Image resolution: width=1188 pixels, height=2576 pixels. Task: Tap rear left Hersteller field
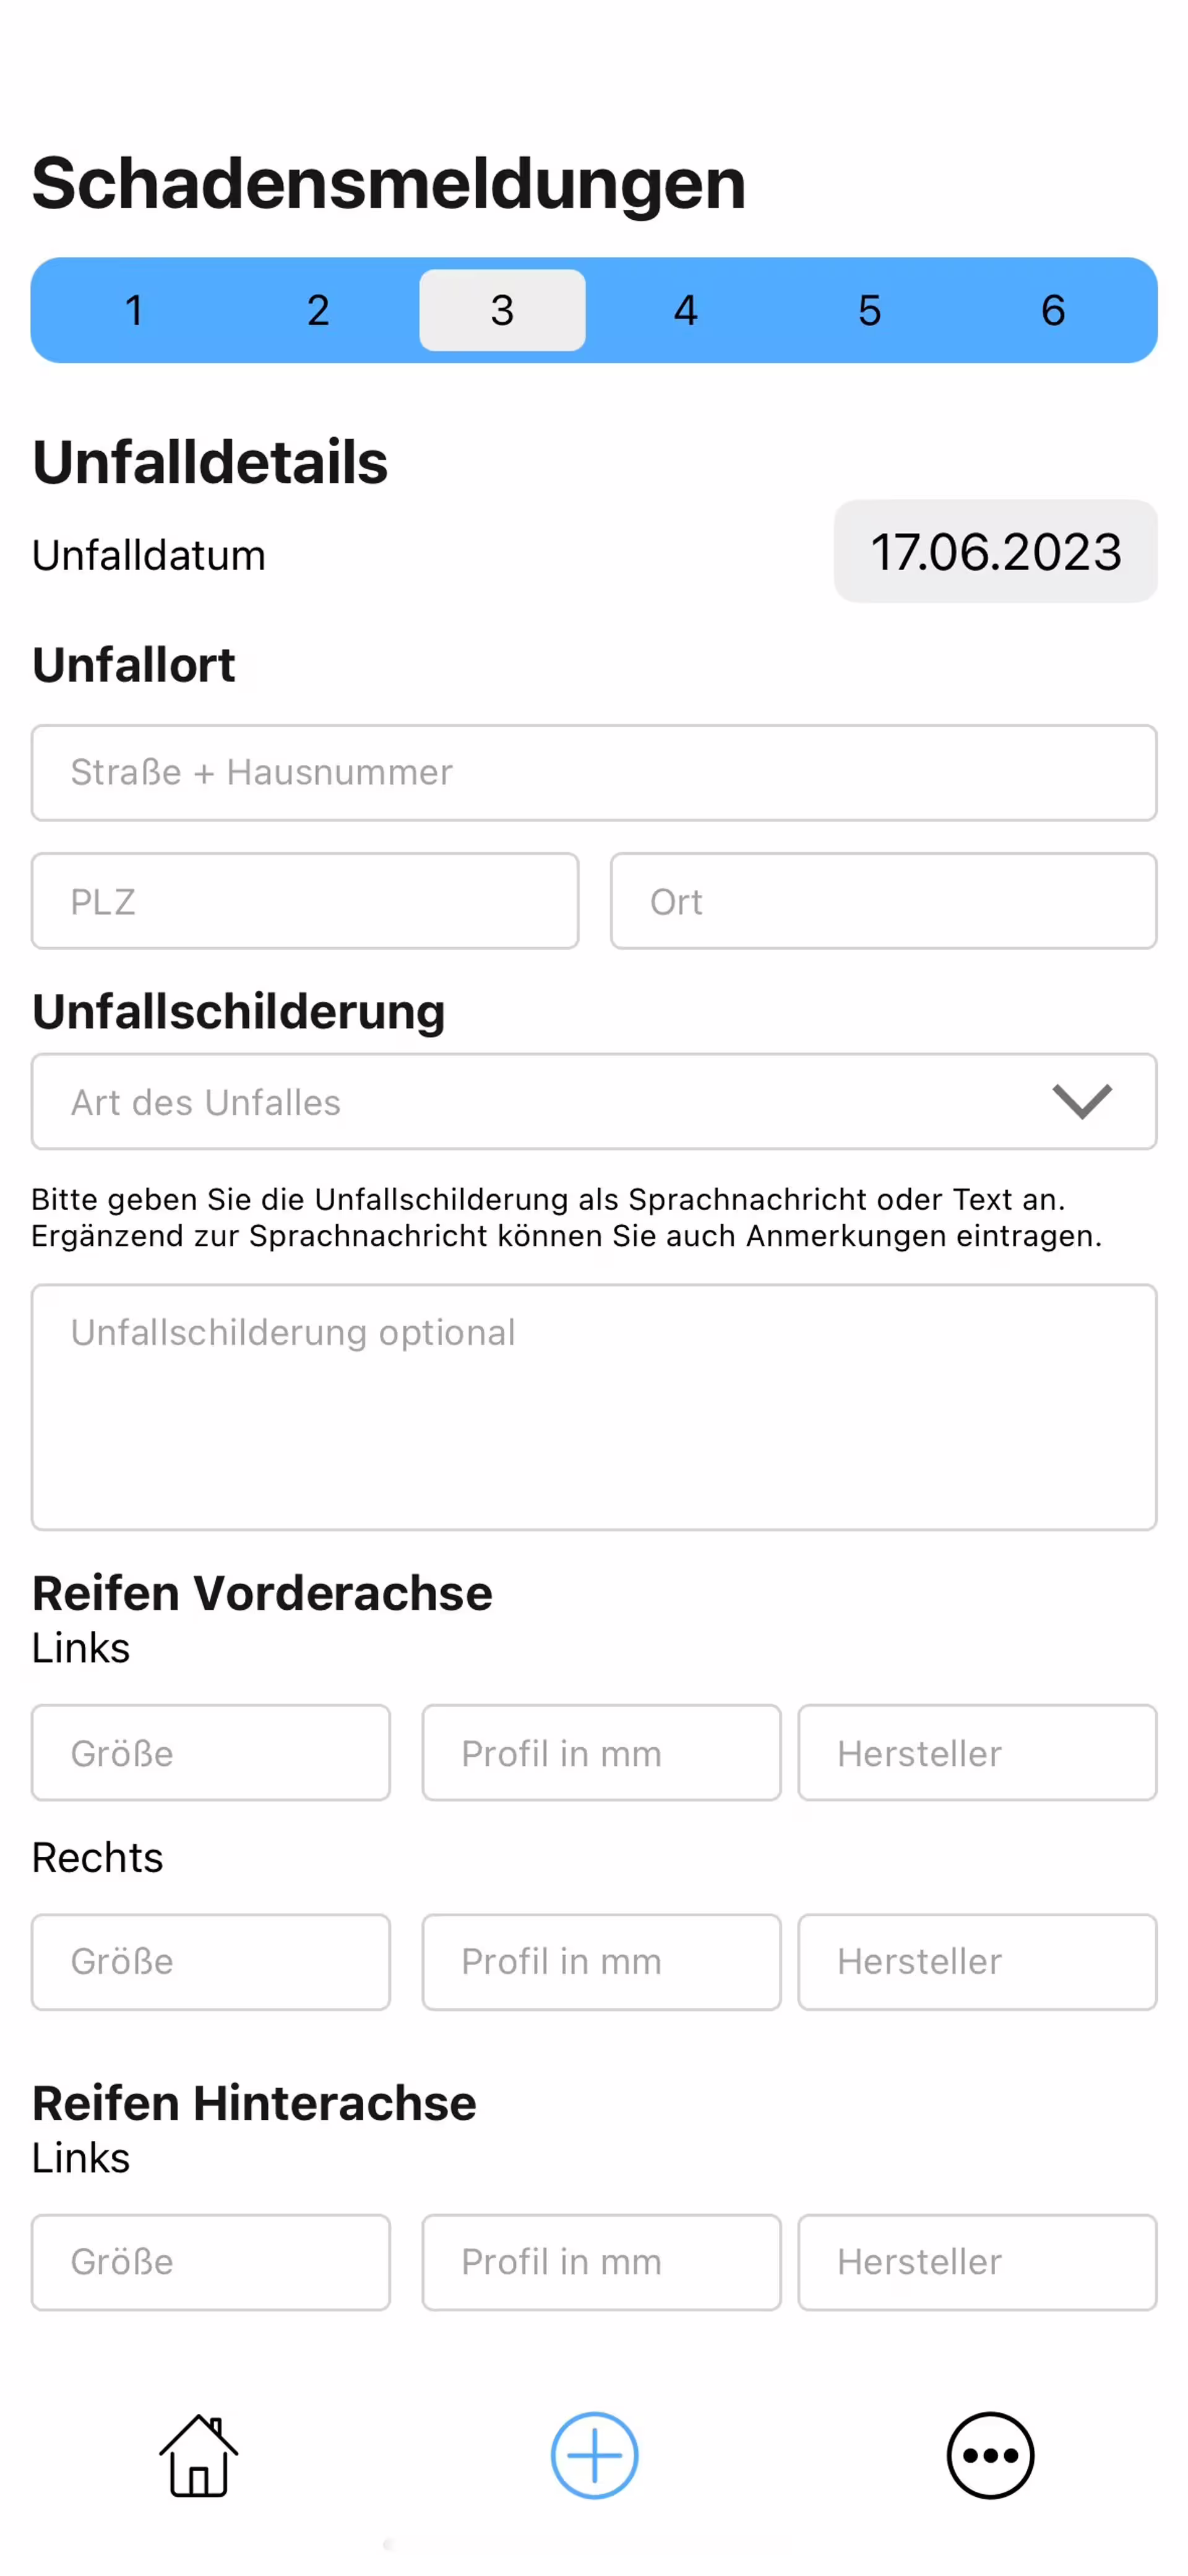point(977,2262)
